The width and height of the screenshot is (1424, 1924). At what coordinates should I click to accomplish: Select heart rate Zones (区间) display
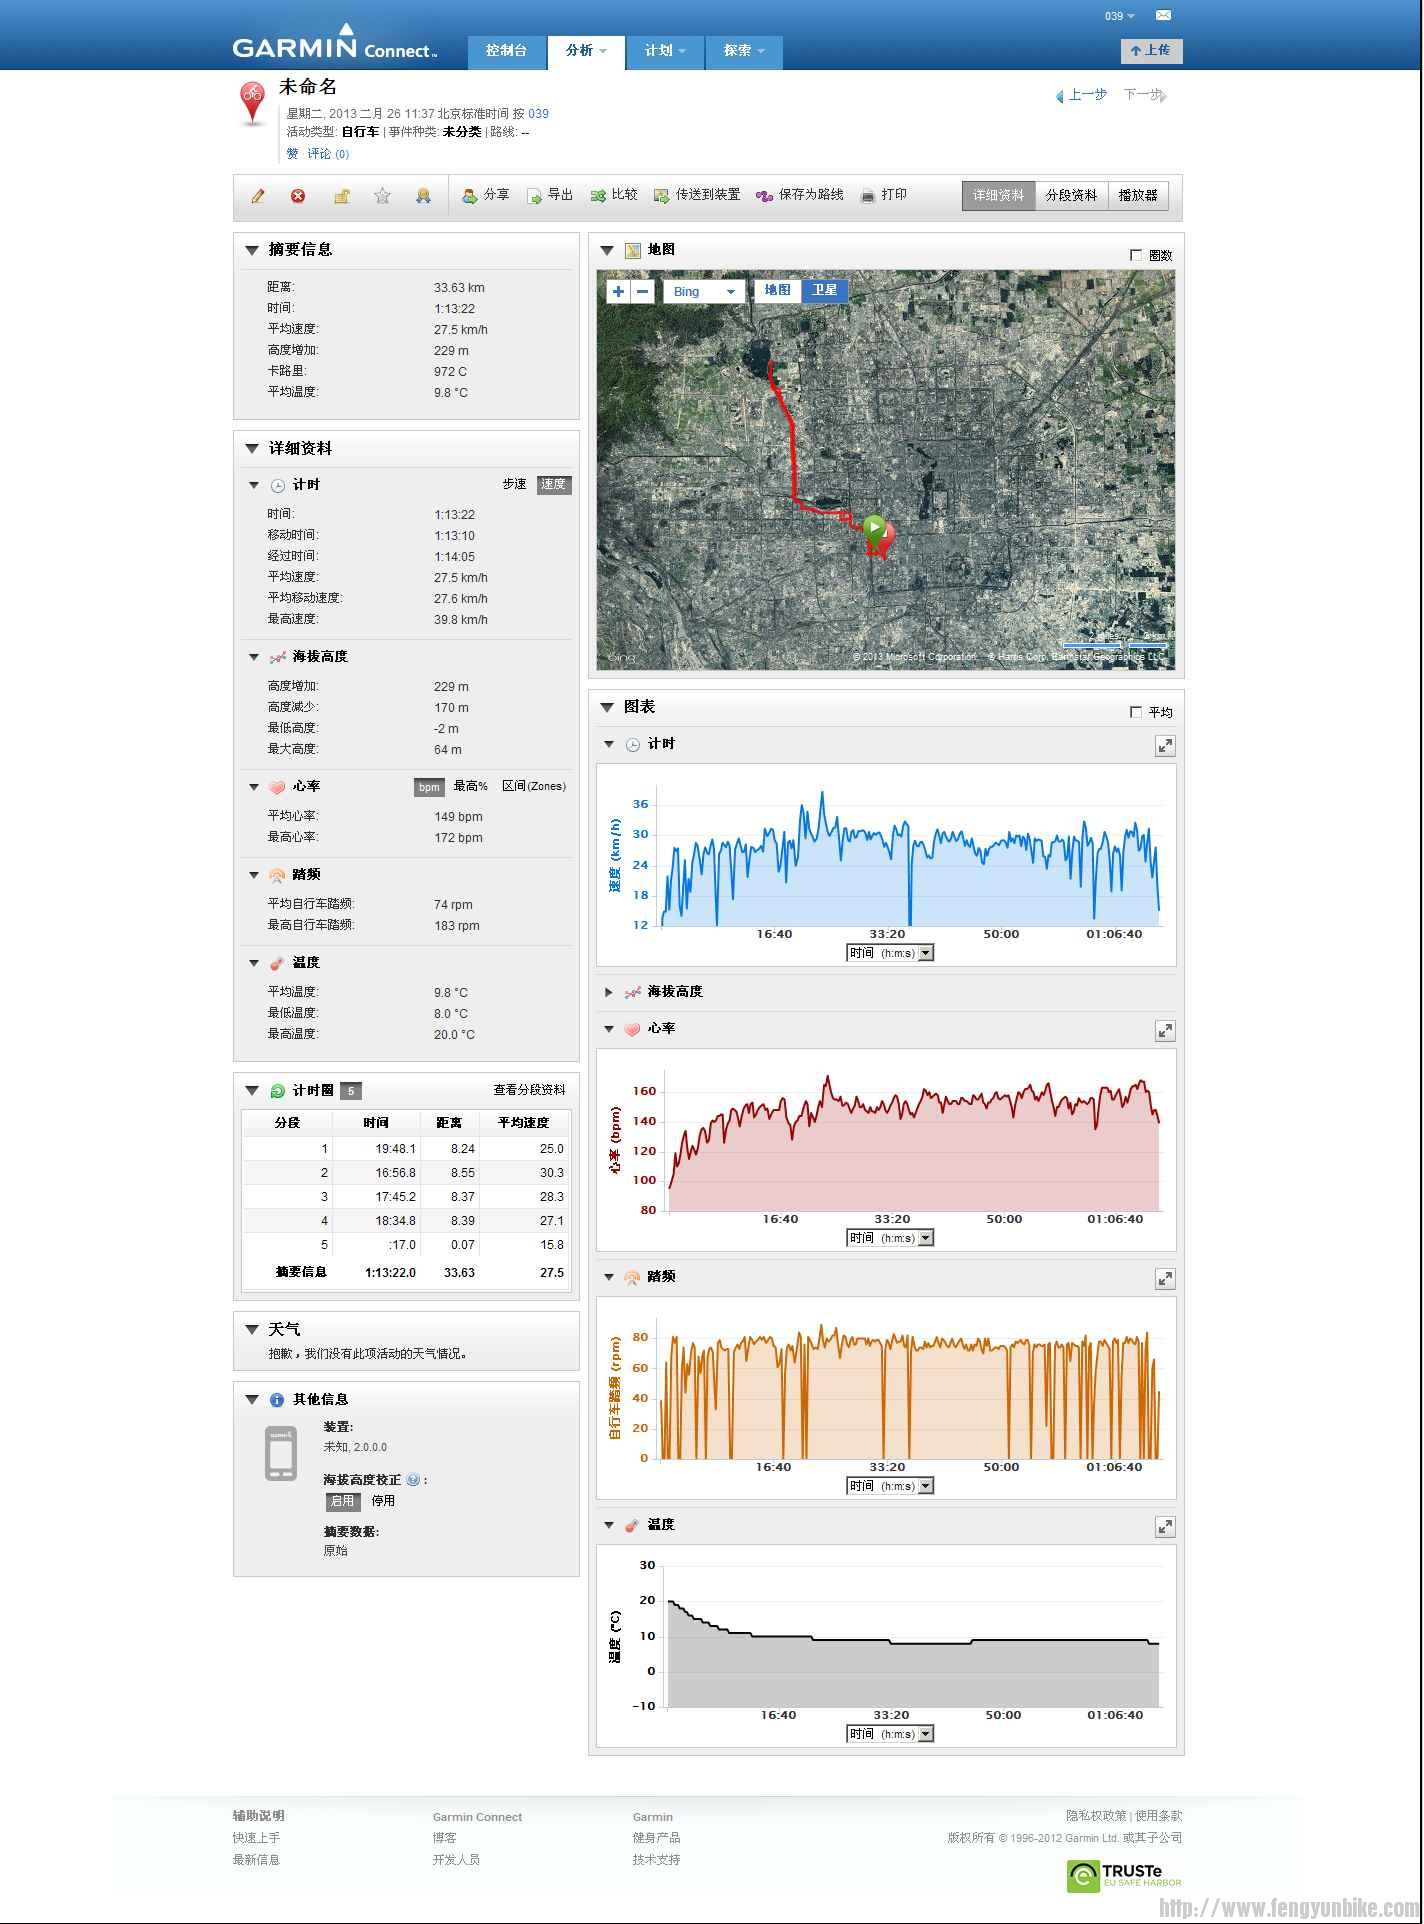[x=534, y=786]
